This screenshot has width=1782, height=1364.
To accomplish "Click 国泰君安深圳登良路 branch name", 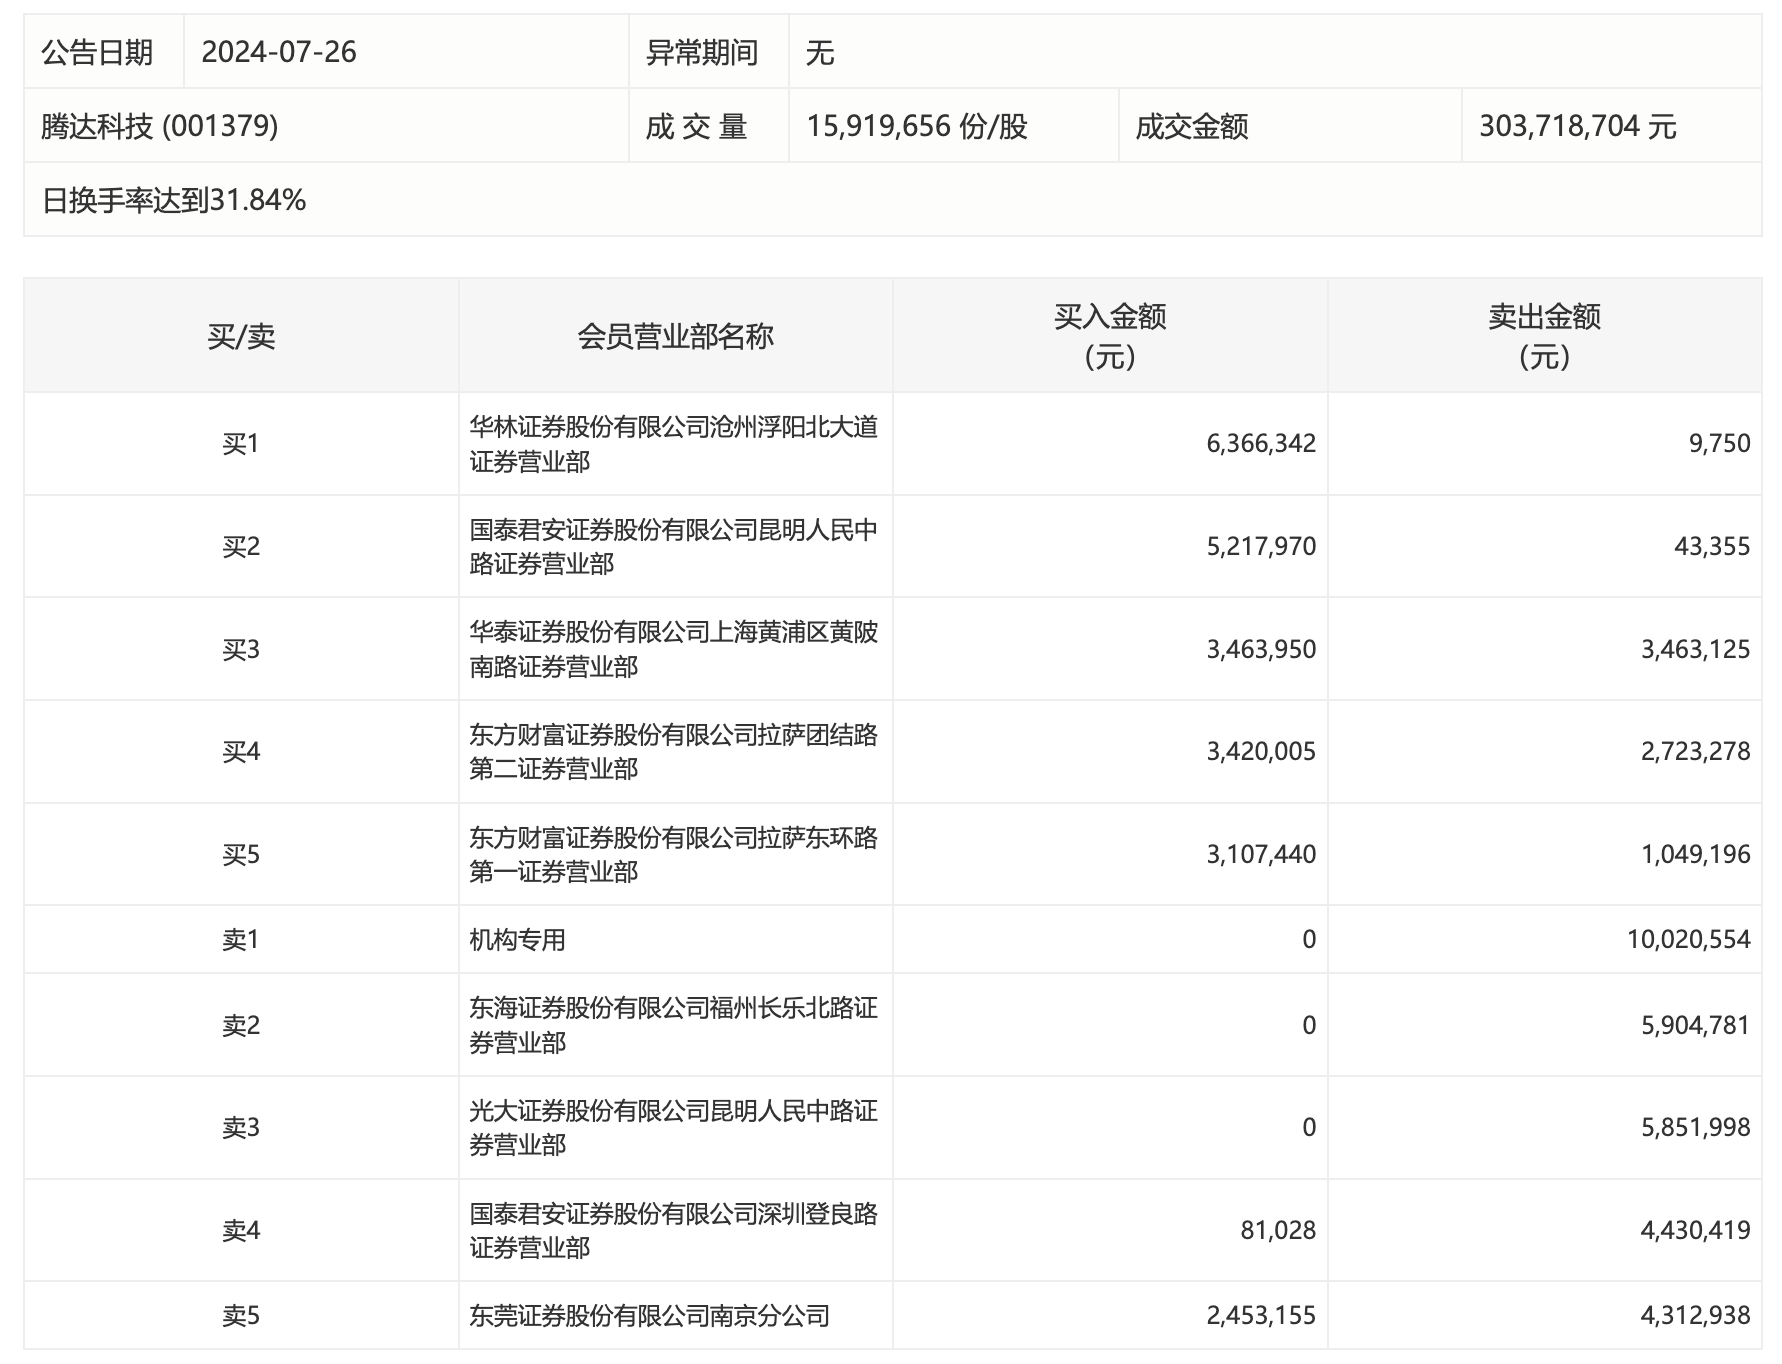I will tap(674, 1230).
